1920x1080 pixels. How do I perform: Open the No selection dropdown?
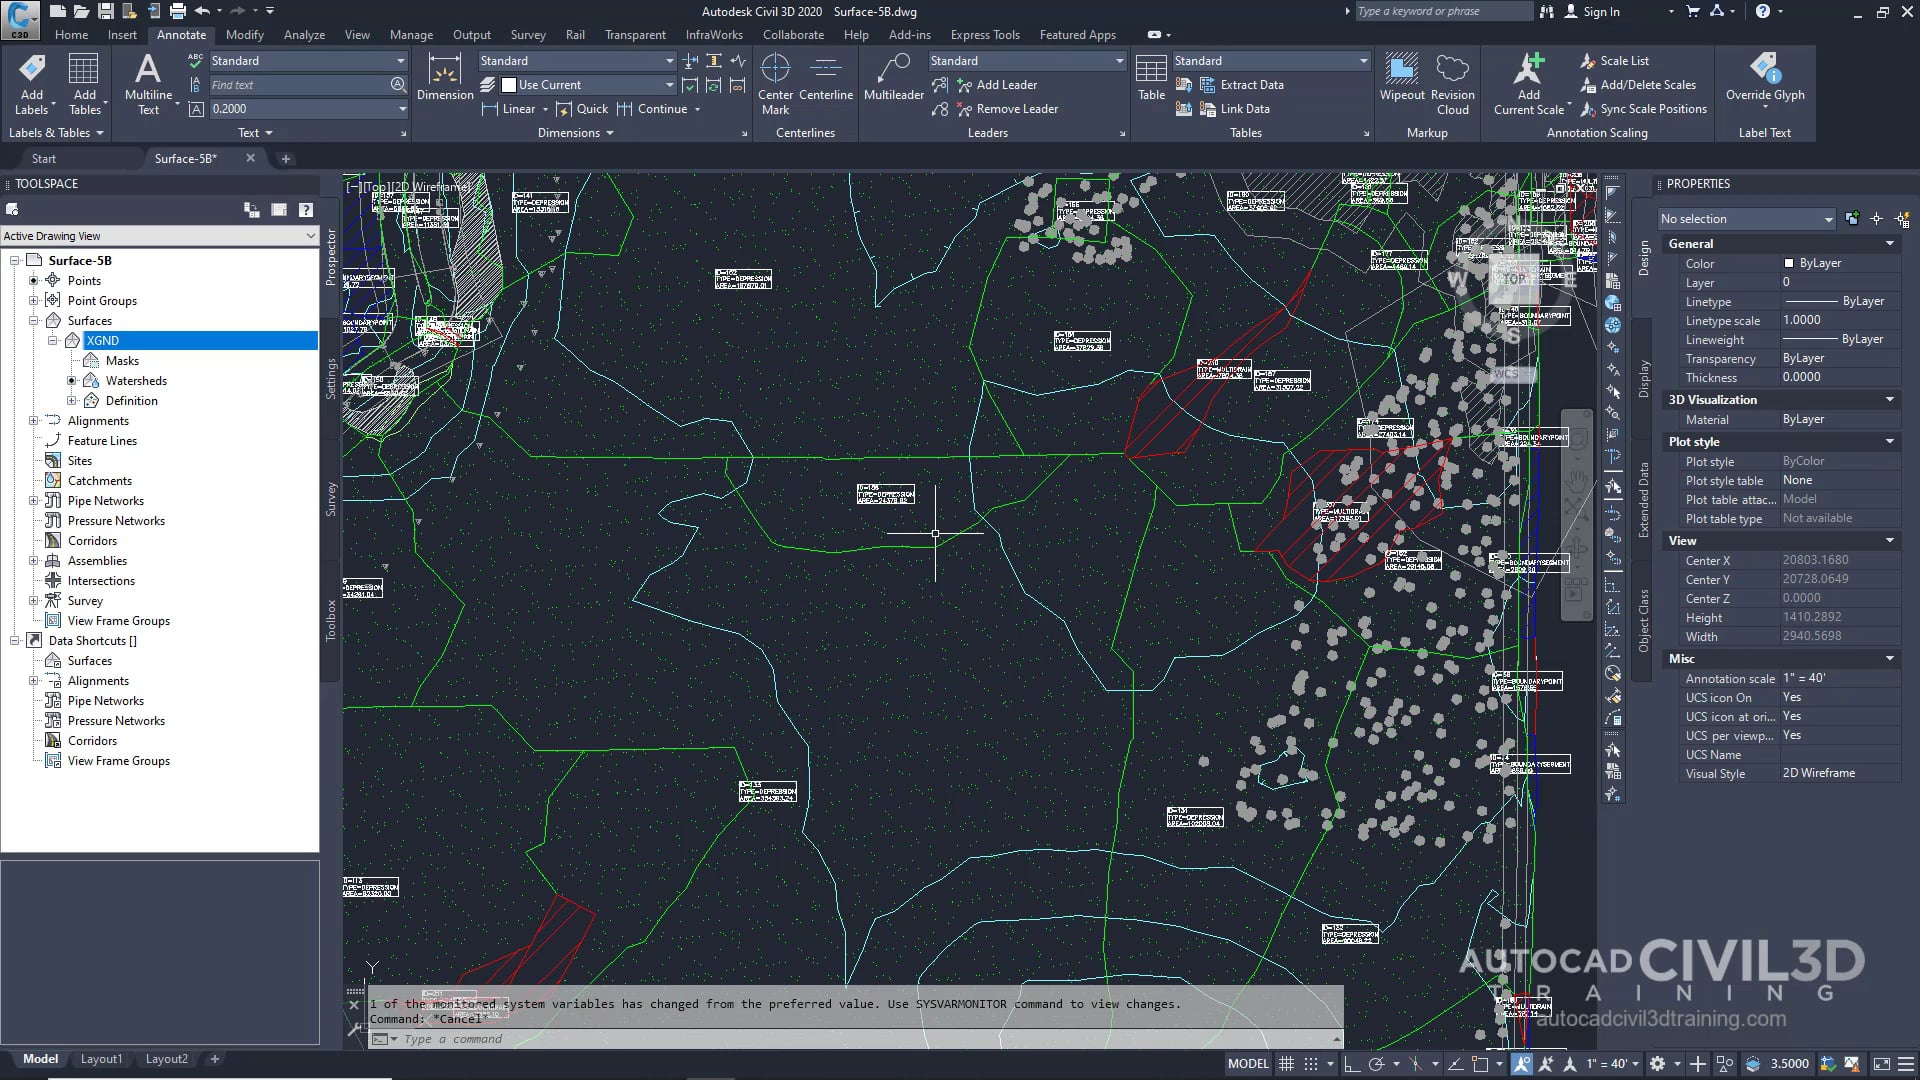1745,219
